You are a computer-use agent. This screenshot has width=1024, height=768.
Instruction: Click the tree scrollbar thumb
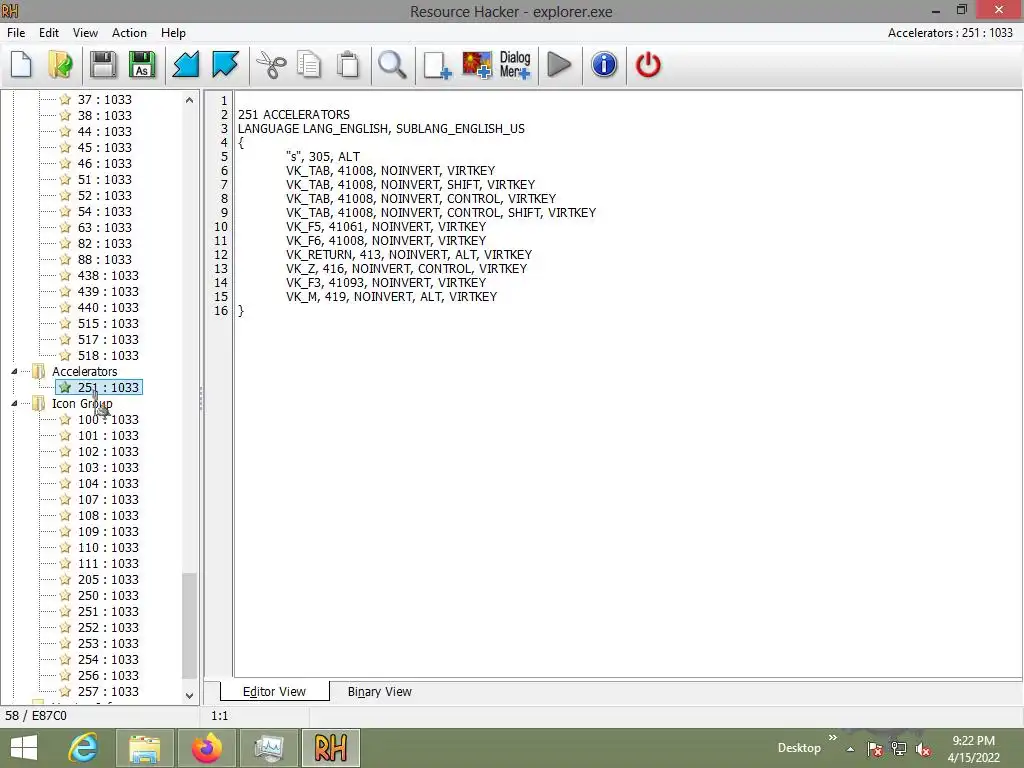(189, 626)
